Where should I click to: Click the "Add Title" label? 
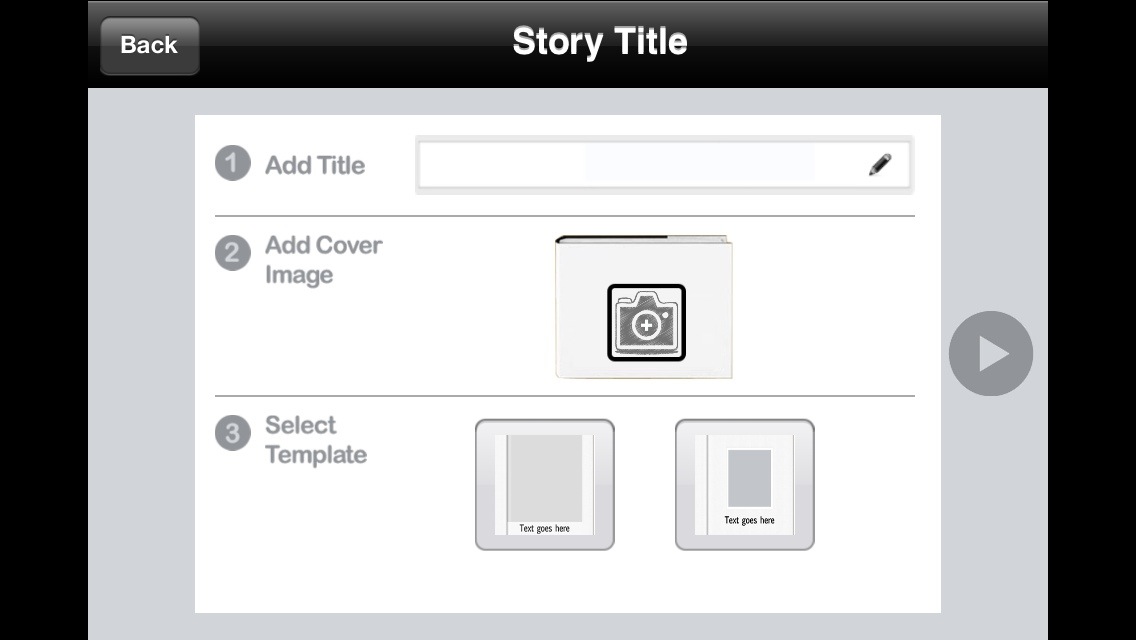[x=315, y=165]
